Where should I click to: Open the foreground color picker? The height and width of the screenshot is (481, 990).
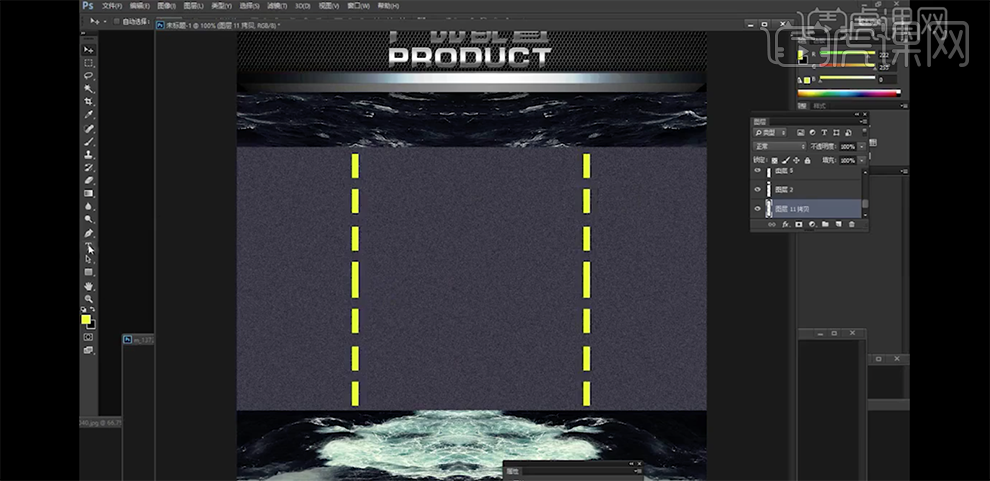(86, 319)
